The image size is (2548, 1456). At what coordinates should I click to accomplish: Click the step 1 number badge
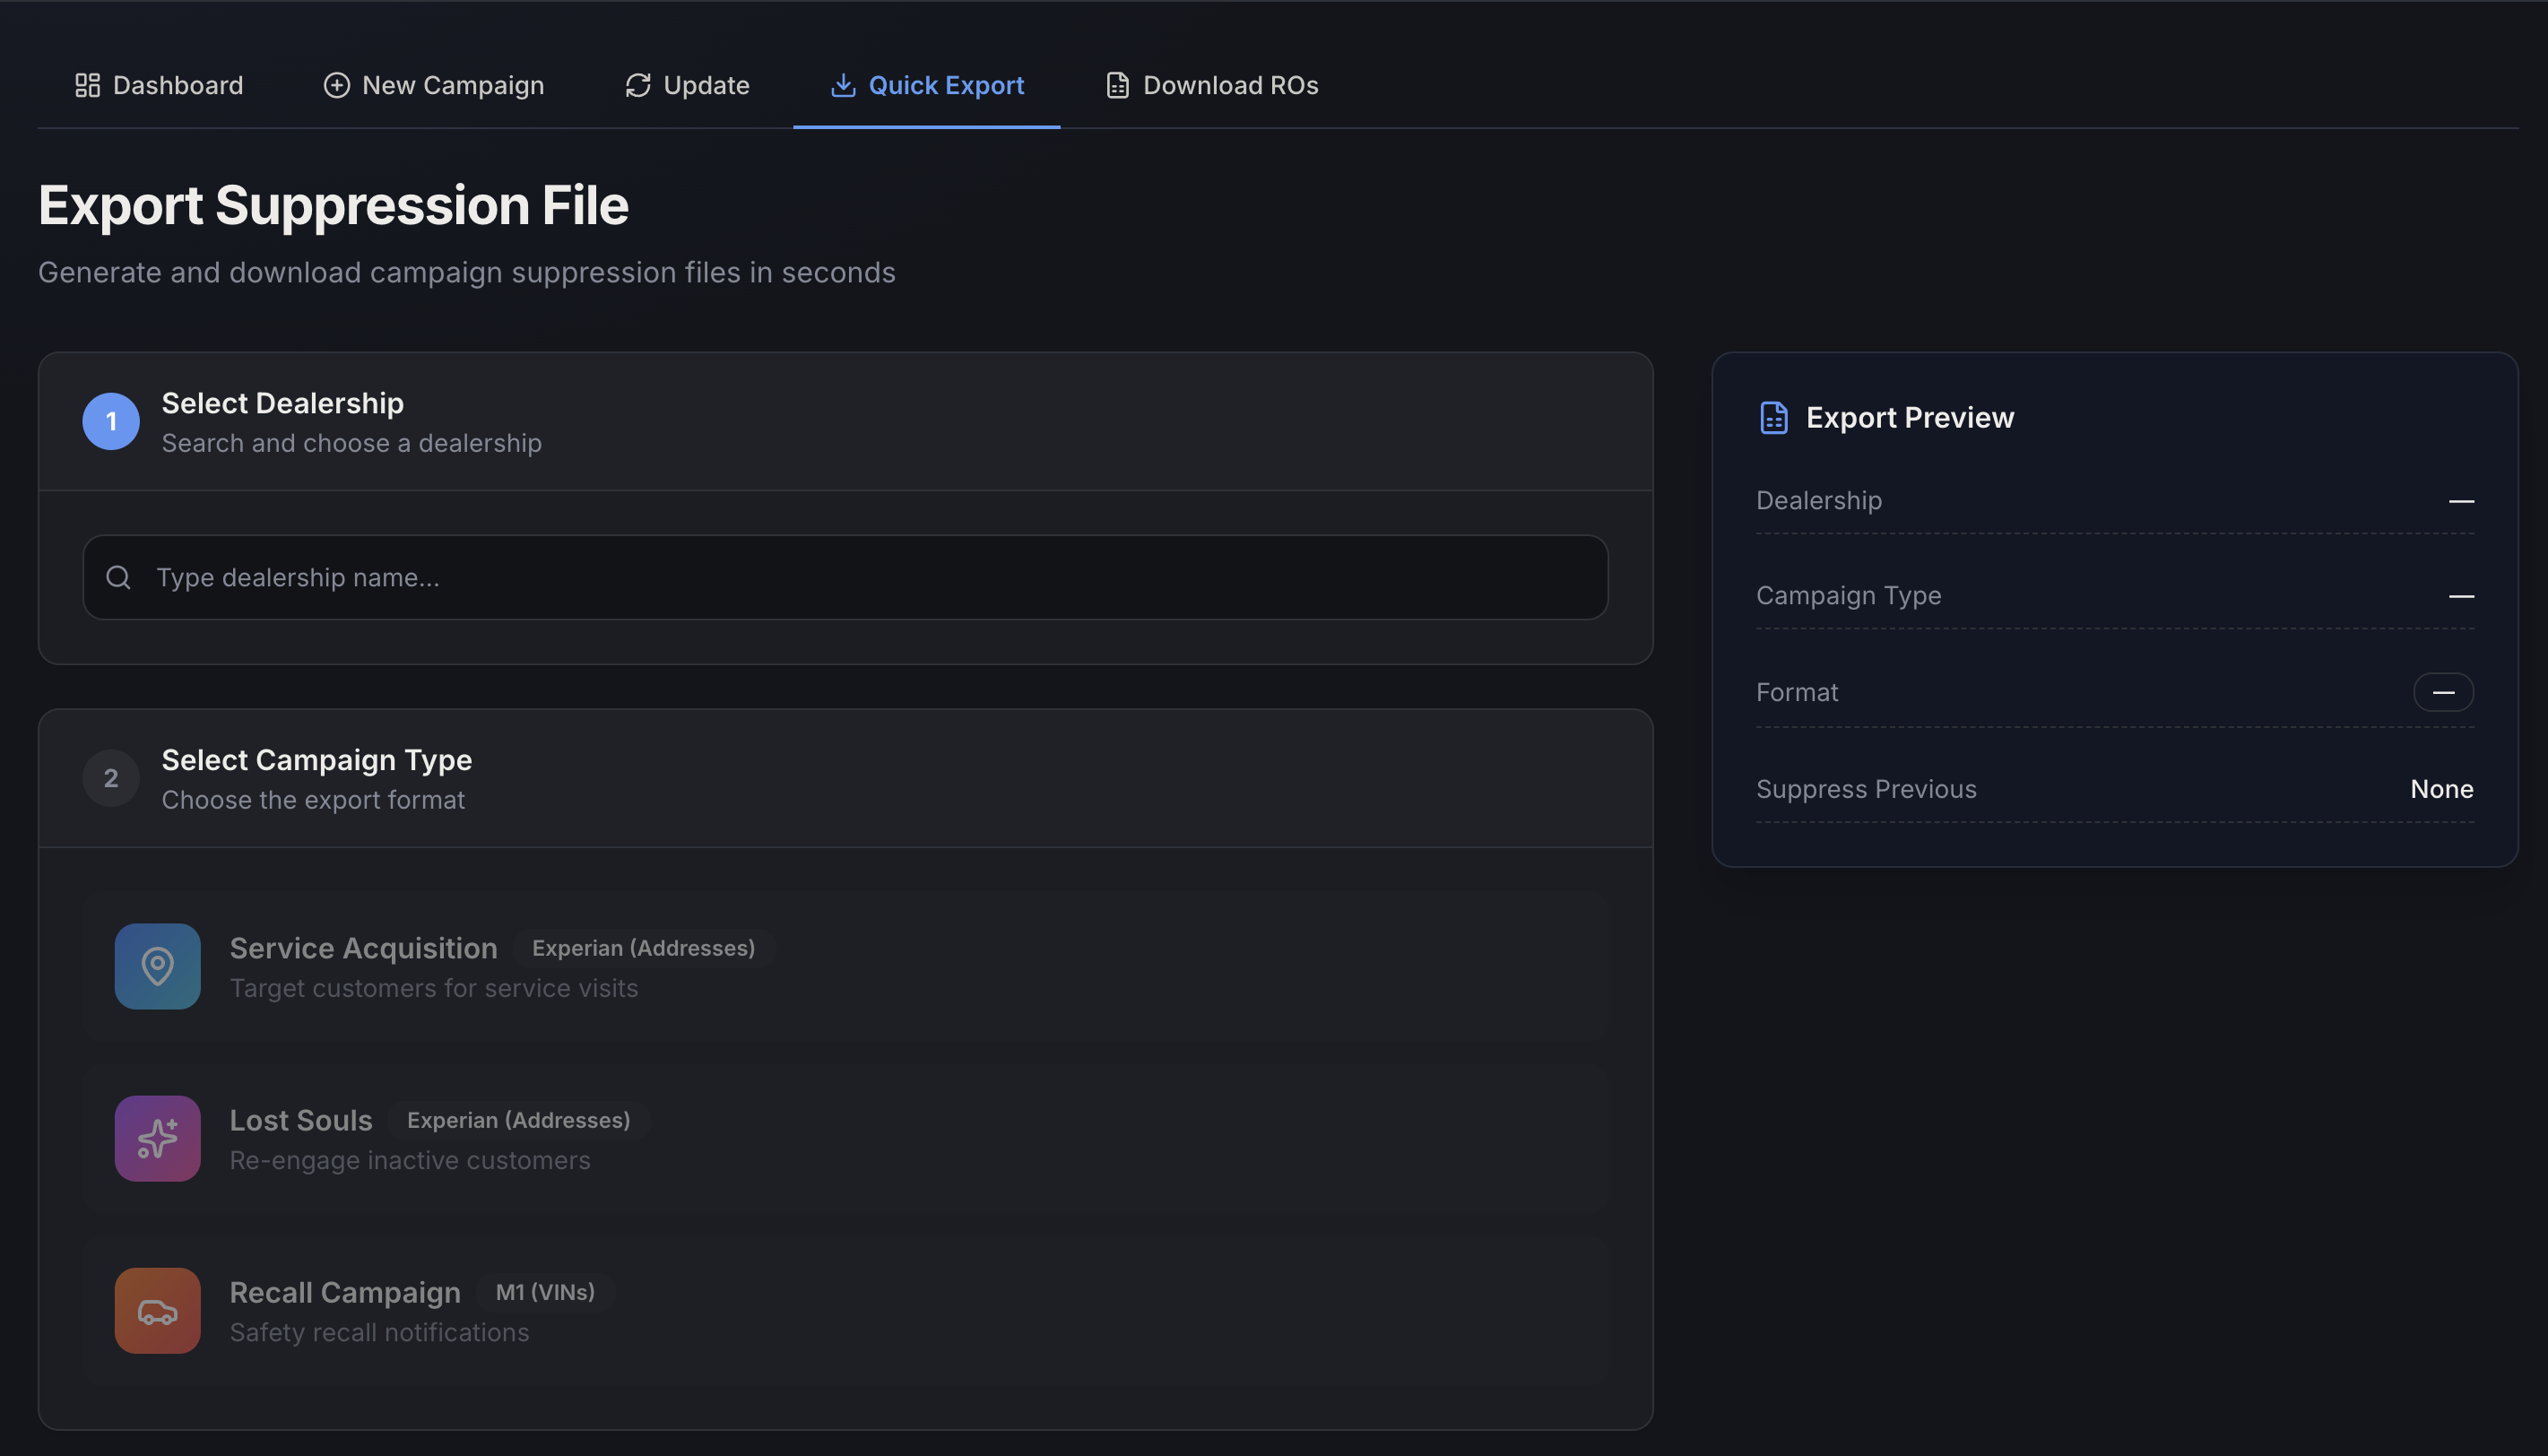pyautogui.click(x=111, y=421)
